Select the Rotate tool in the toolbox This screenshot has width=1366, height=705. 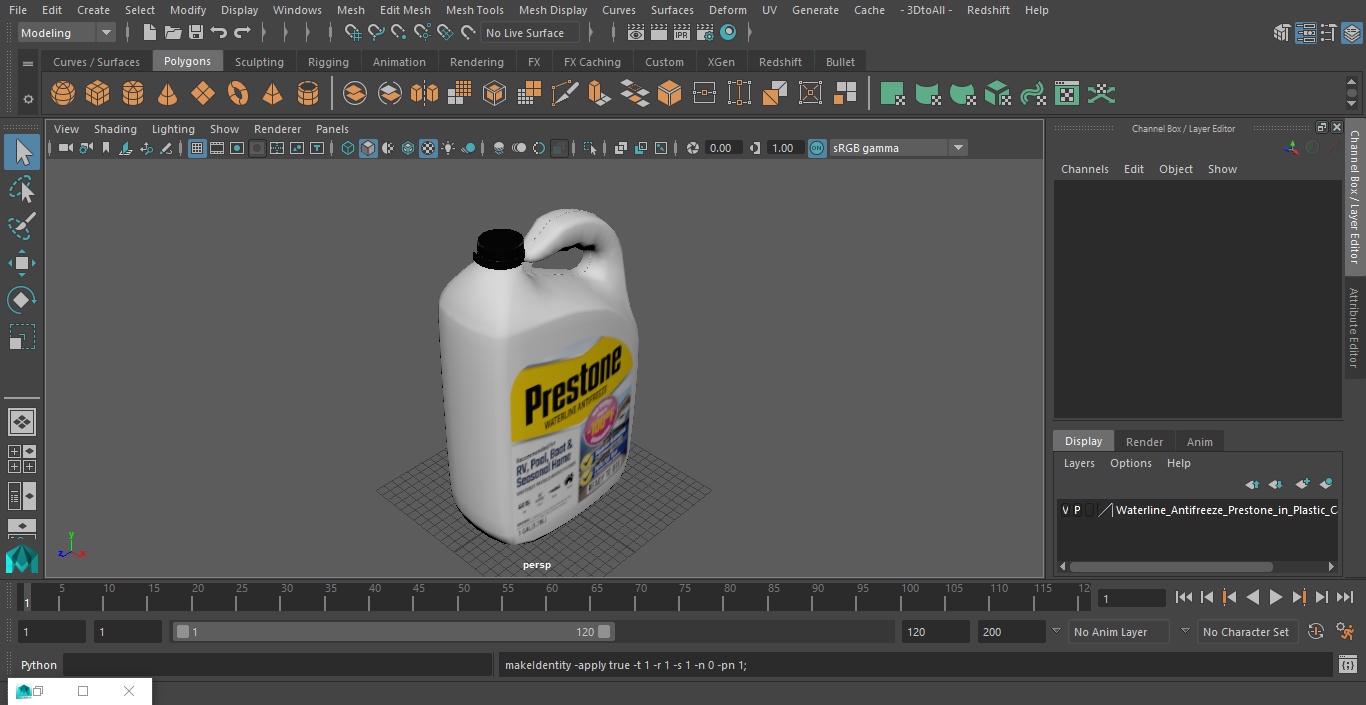pyautogui.click(x=21, y=300)
